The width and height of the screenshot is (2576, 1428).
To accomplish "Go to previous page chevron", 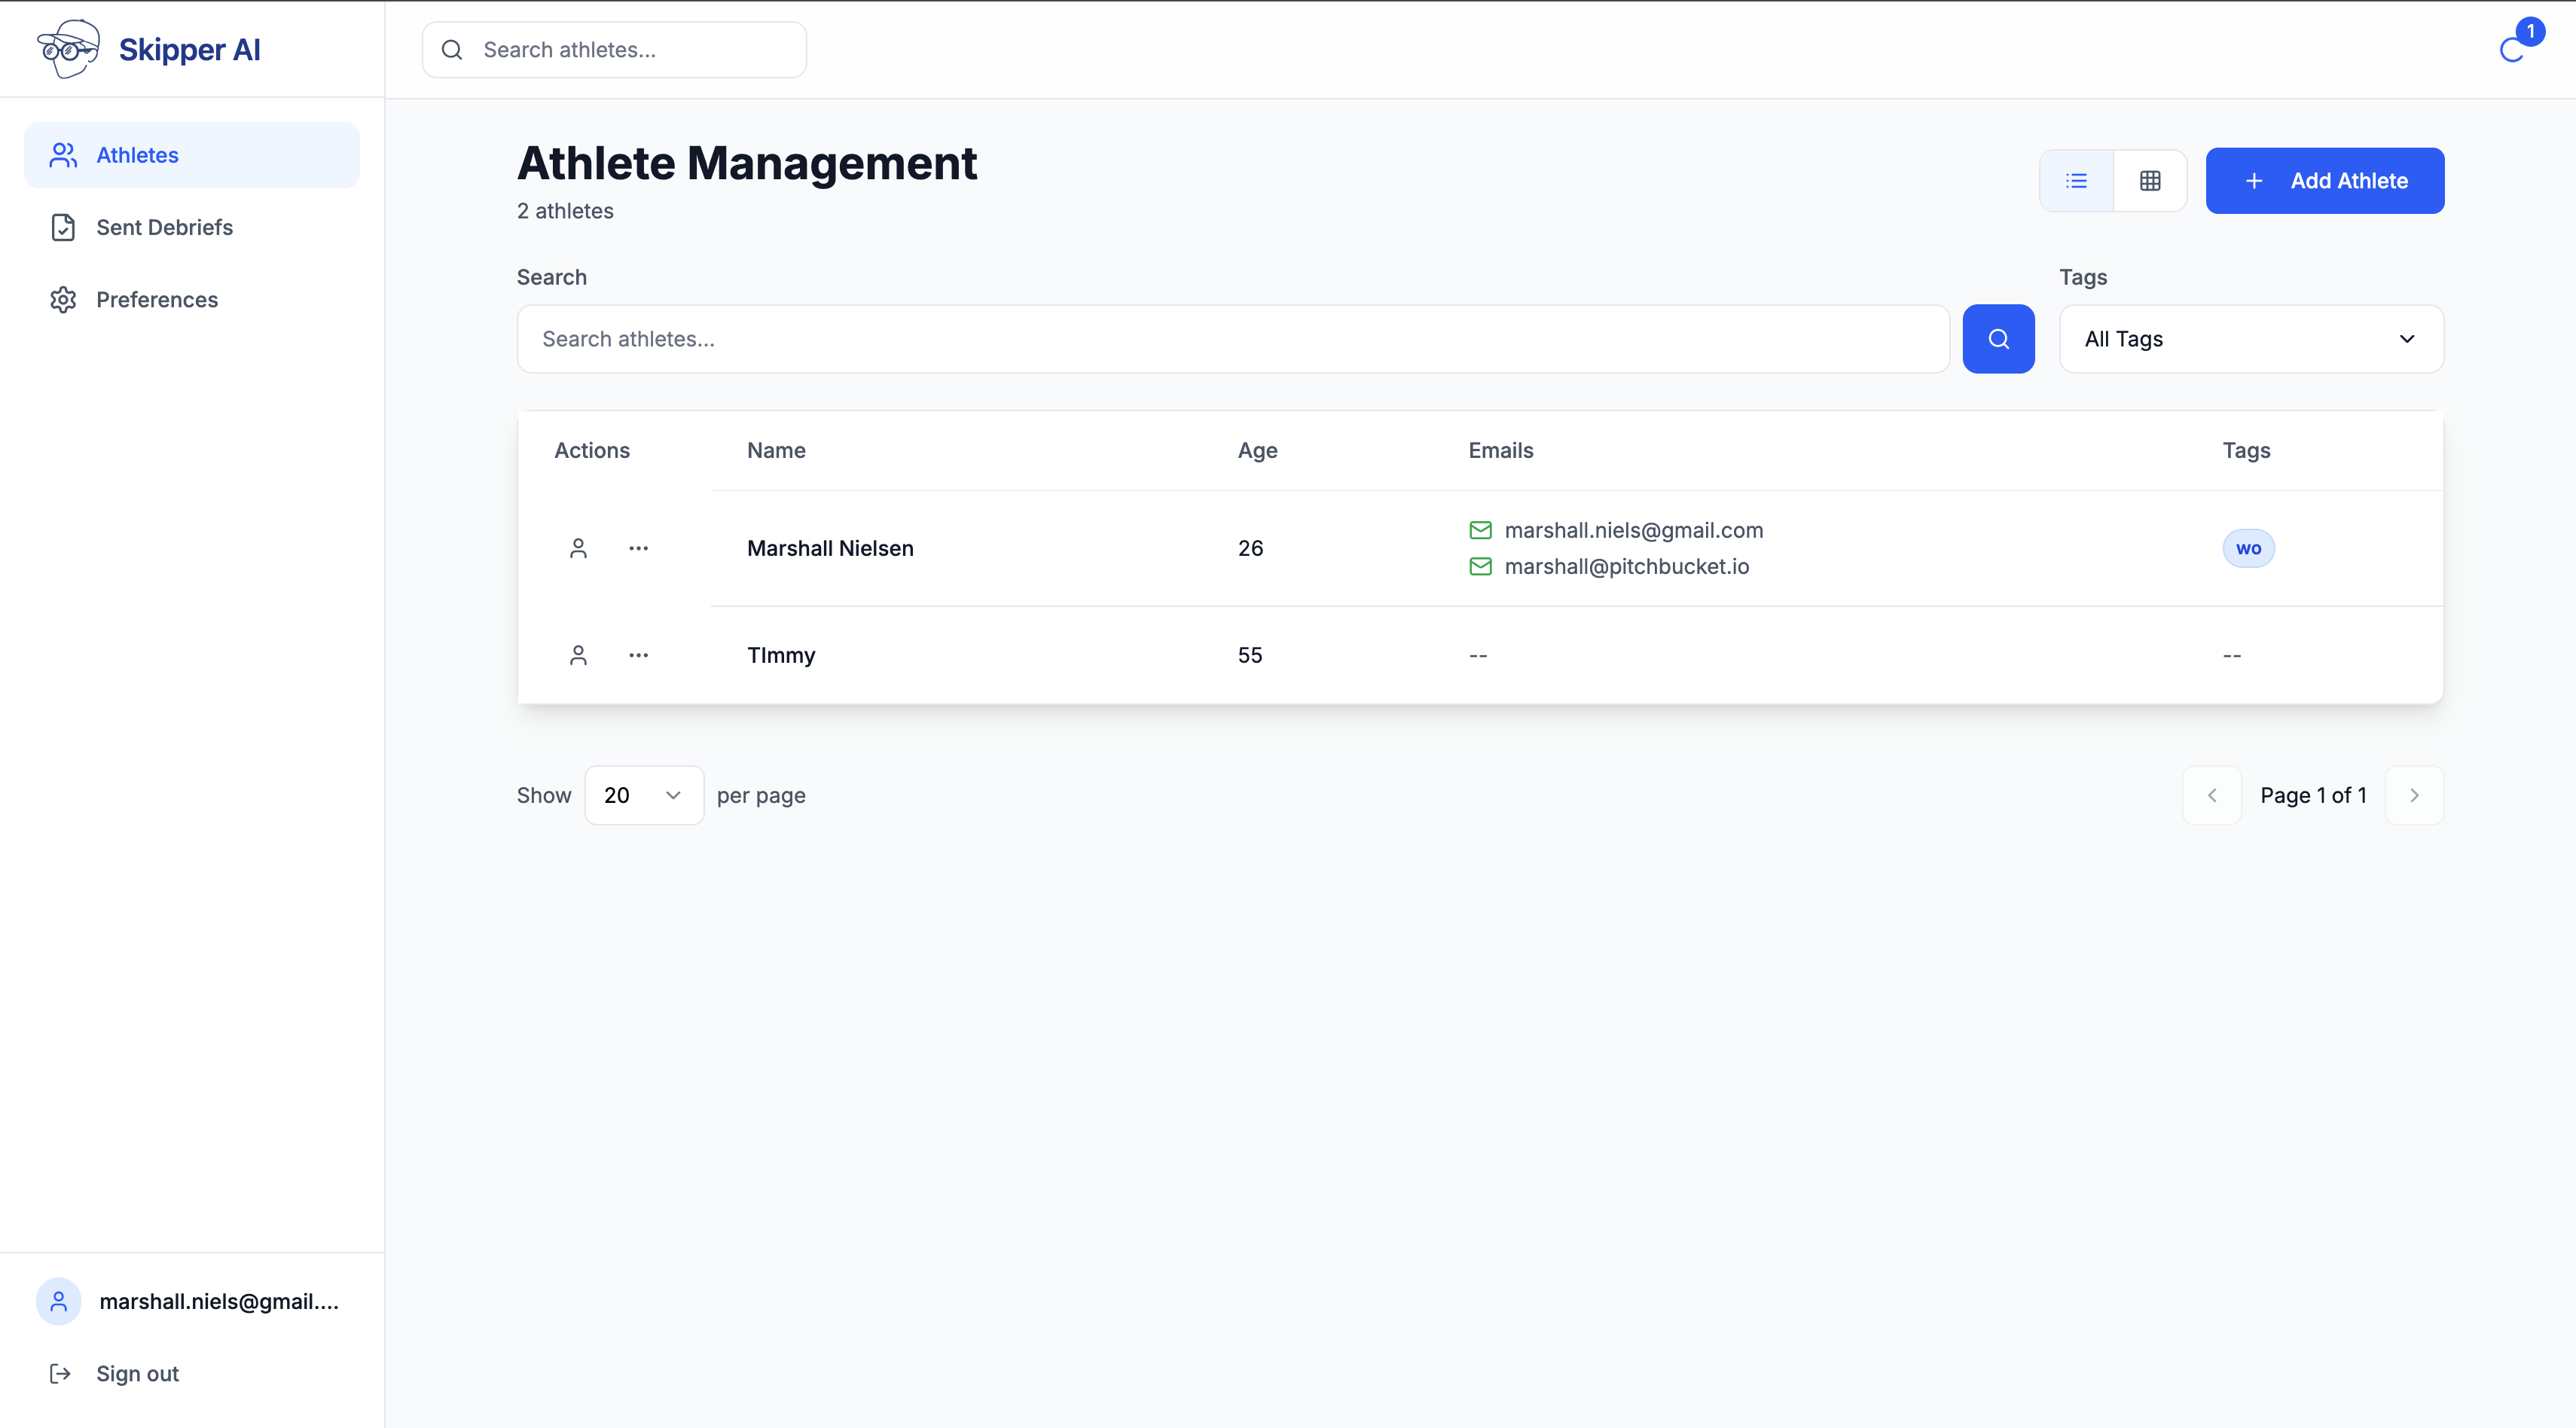I will pyautogui.click(x=2211, y=795).
